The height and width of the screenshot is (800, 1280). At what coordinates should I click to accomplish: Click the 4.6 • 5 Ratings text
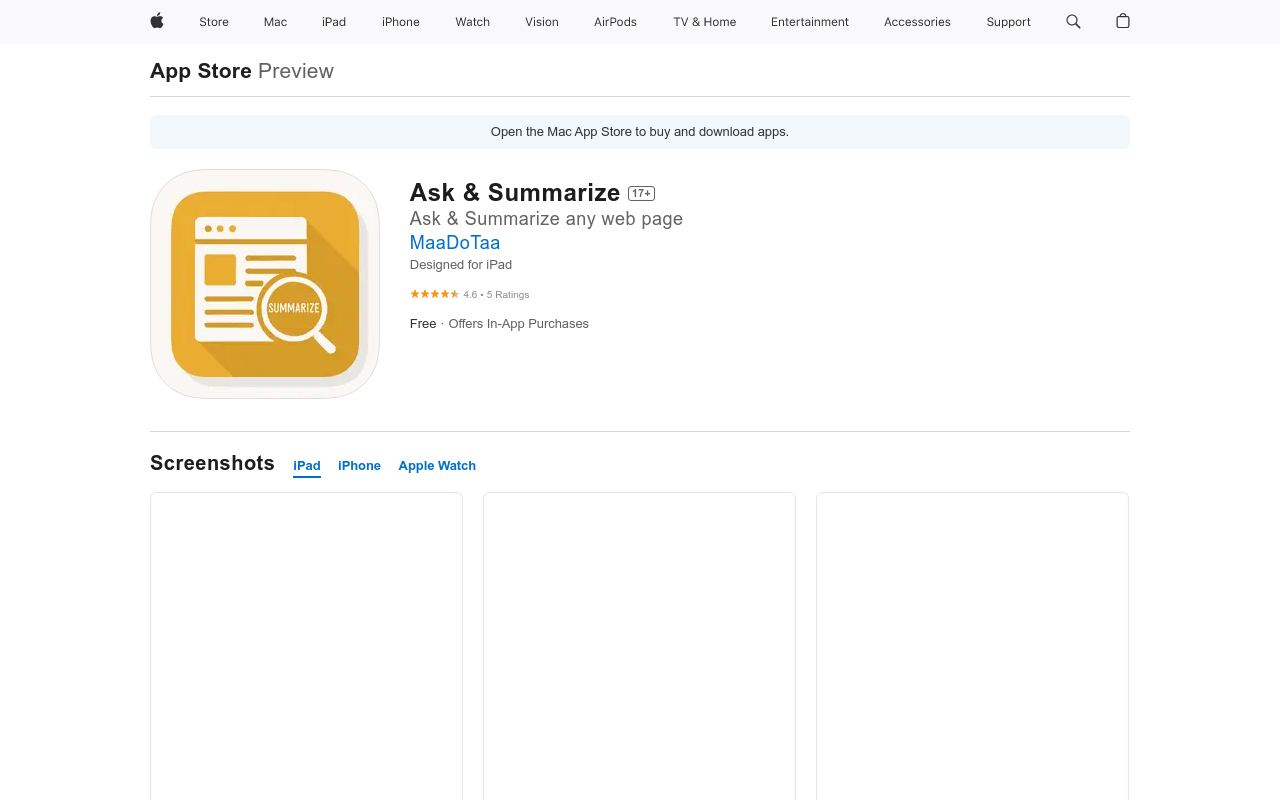(496, 295)
